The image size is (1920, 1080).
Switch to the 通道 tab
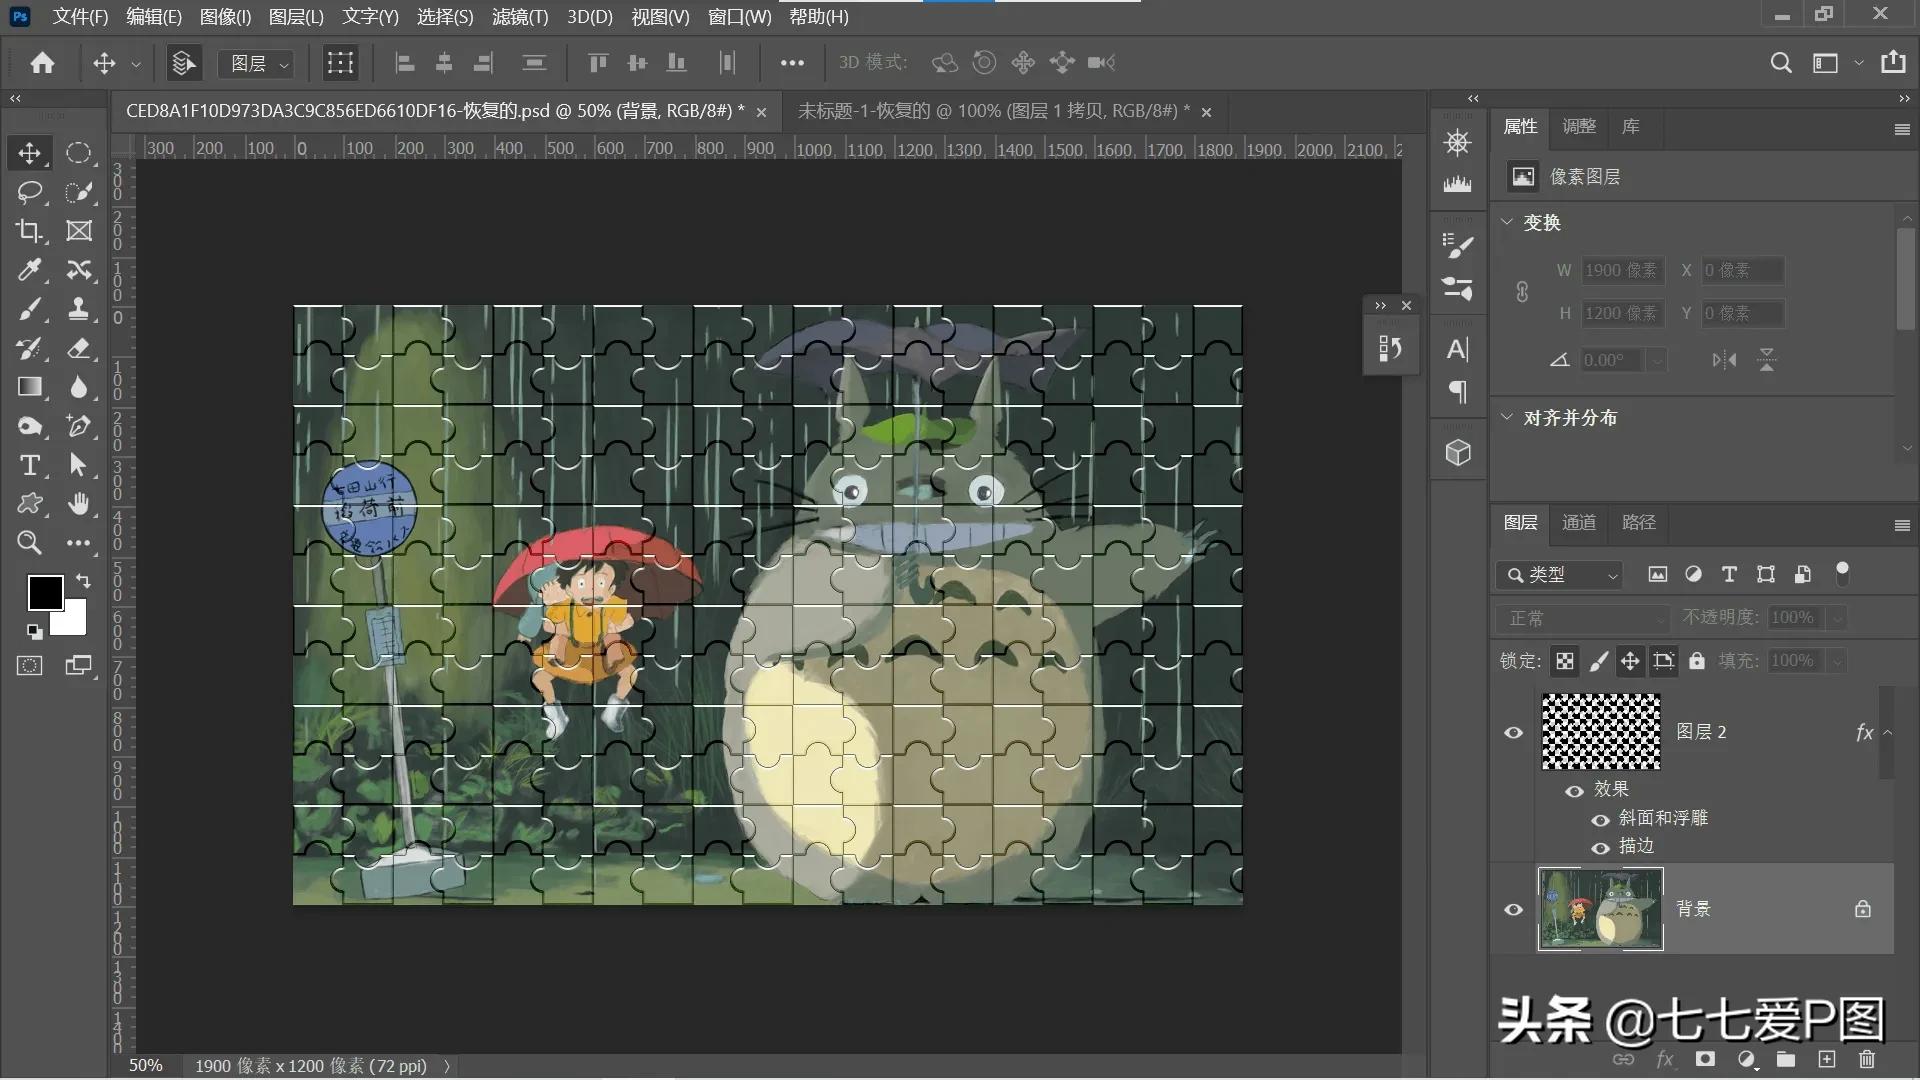point(1579,523)
